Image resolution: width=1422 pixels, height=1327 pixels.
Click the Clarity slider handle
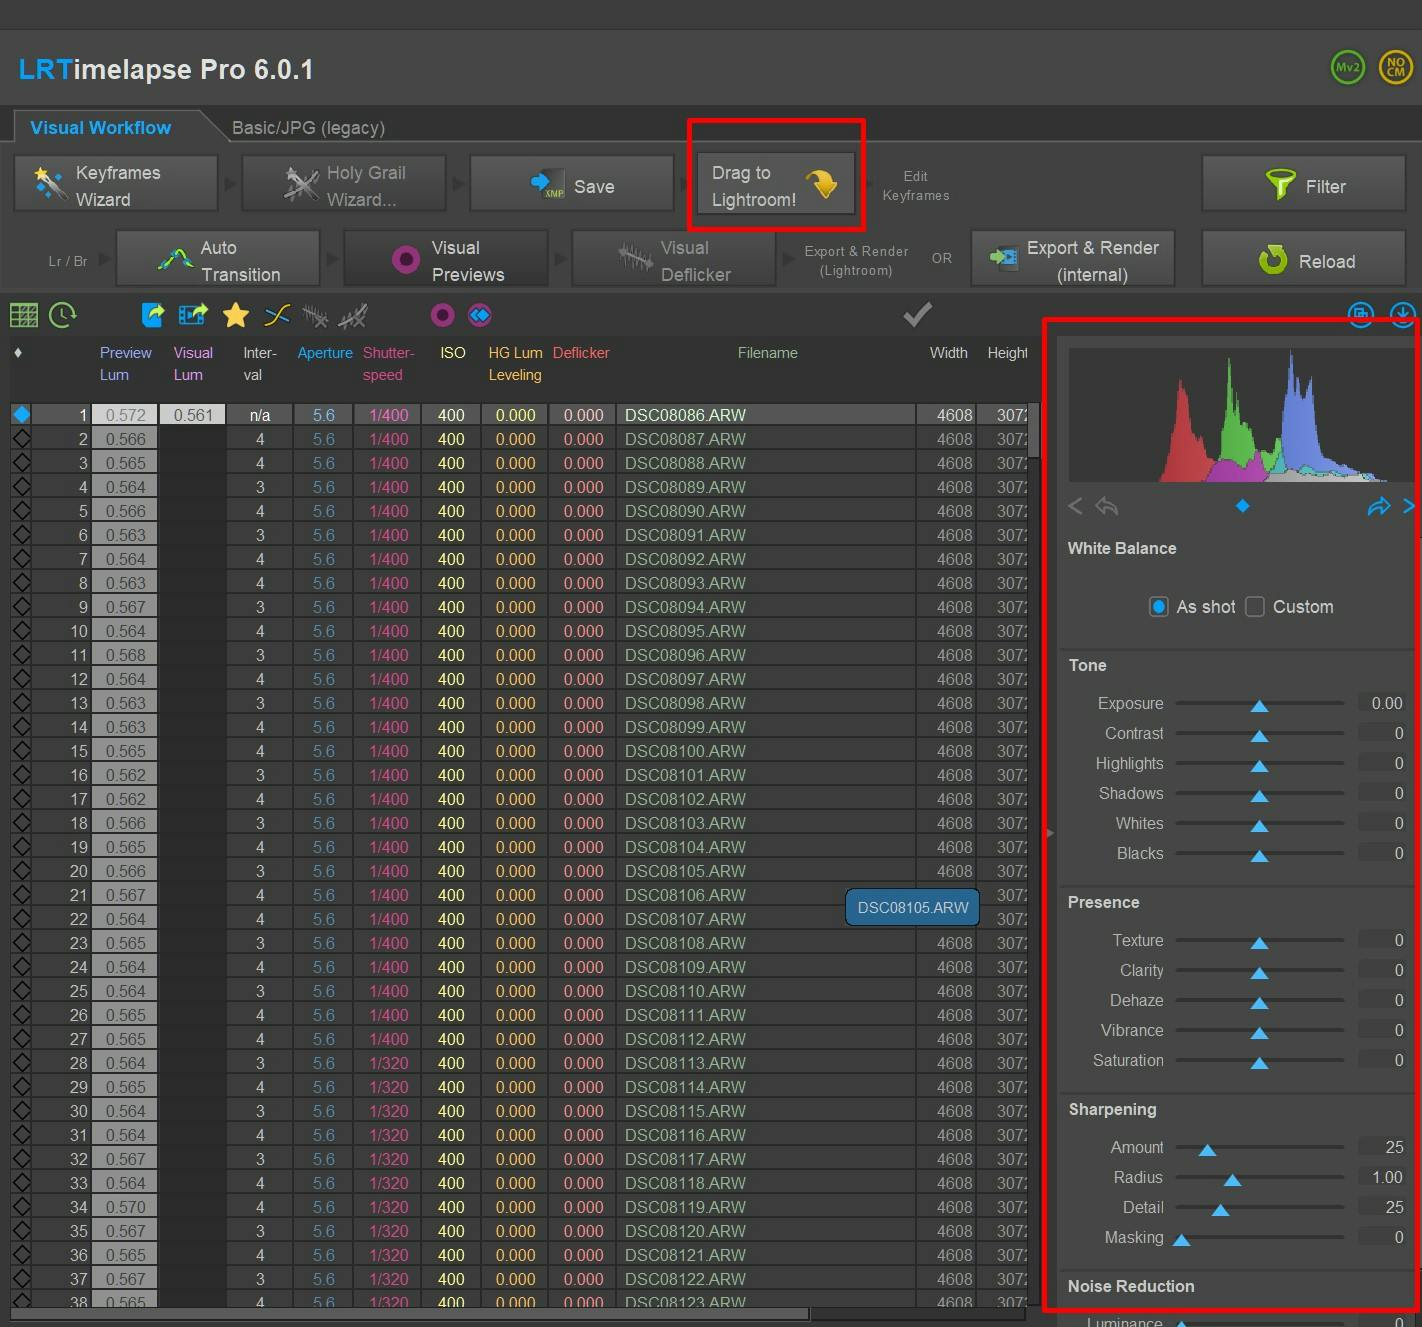click(x=1260, y=973)
